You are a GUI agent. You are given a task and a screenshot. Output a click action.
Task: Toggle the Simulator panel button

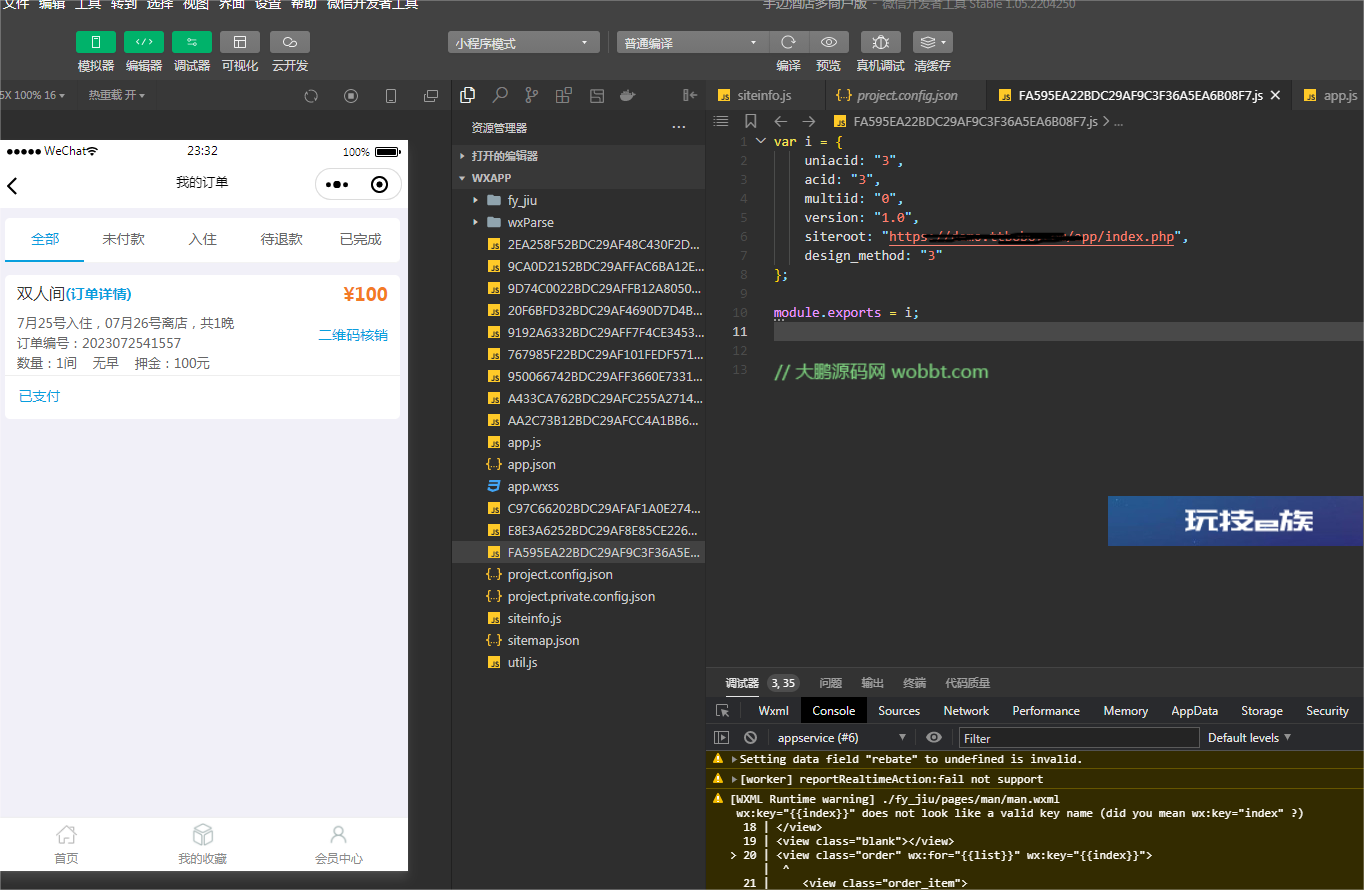(x=96, y=42)
